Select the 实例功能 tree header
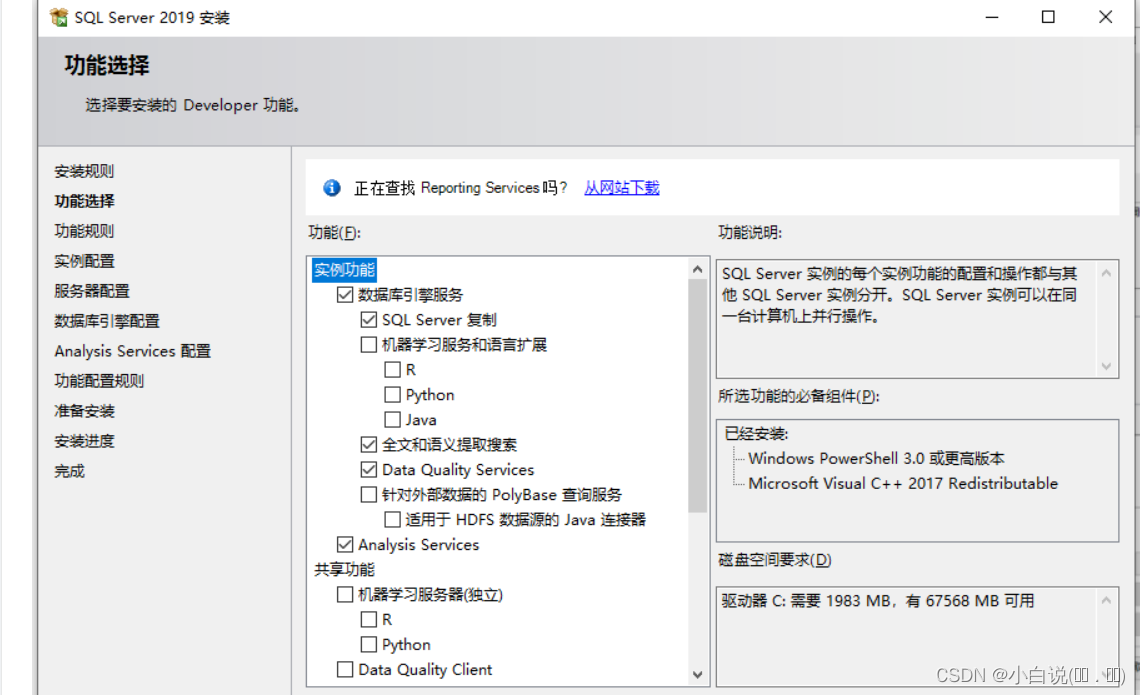Viewport: 1140px width, 695px height. tap(345, 270)
